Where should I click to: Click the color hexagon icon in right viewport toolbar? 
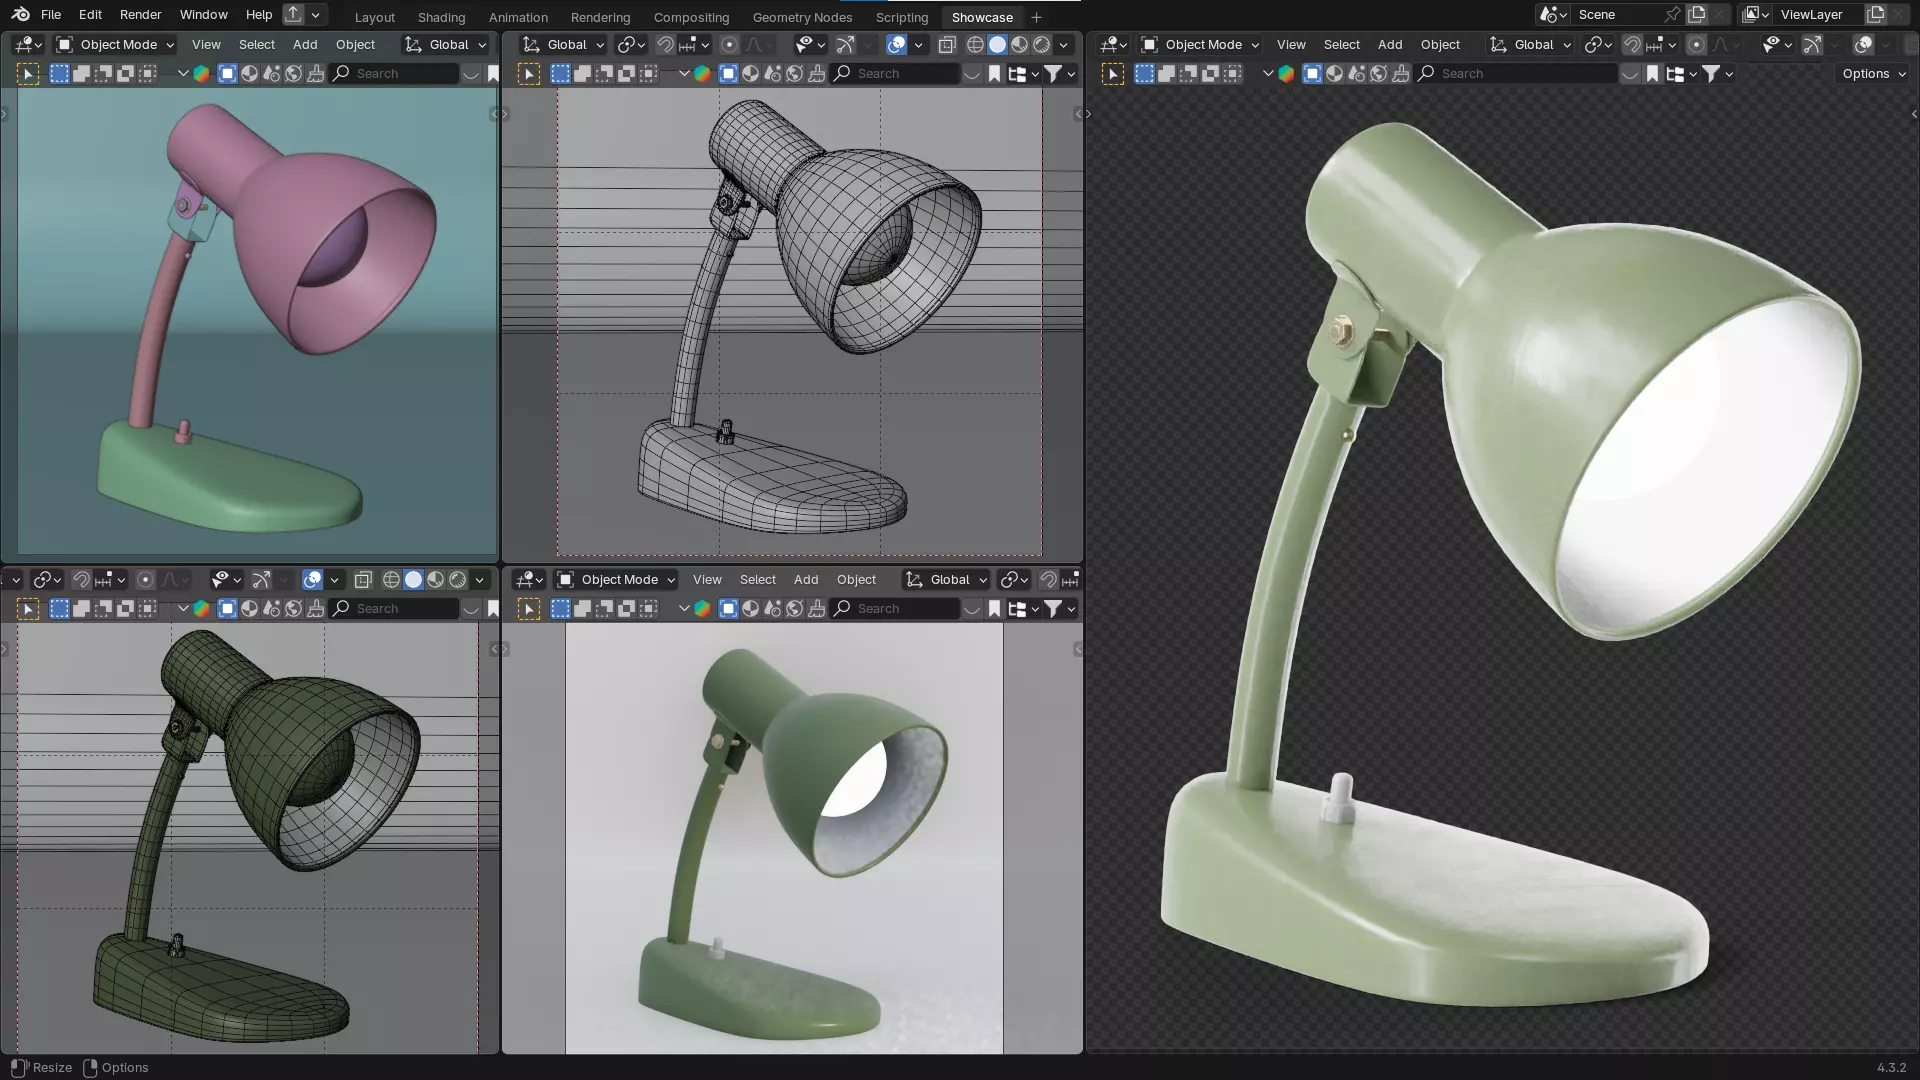click(1286, 73)
